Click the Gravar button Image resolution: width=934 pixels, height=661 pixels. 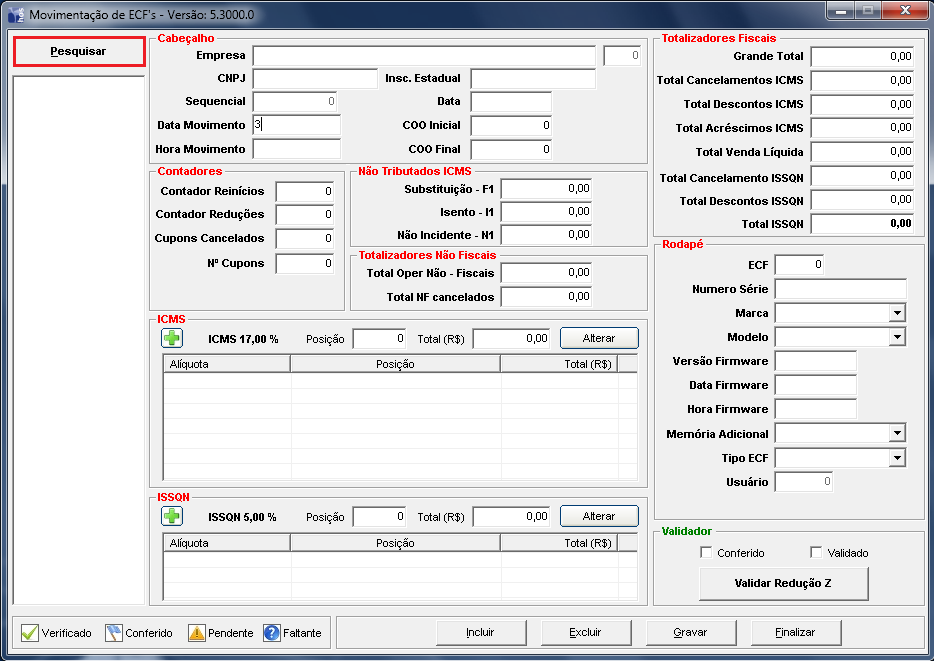pyautogui.click(x=690, y=632)
